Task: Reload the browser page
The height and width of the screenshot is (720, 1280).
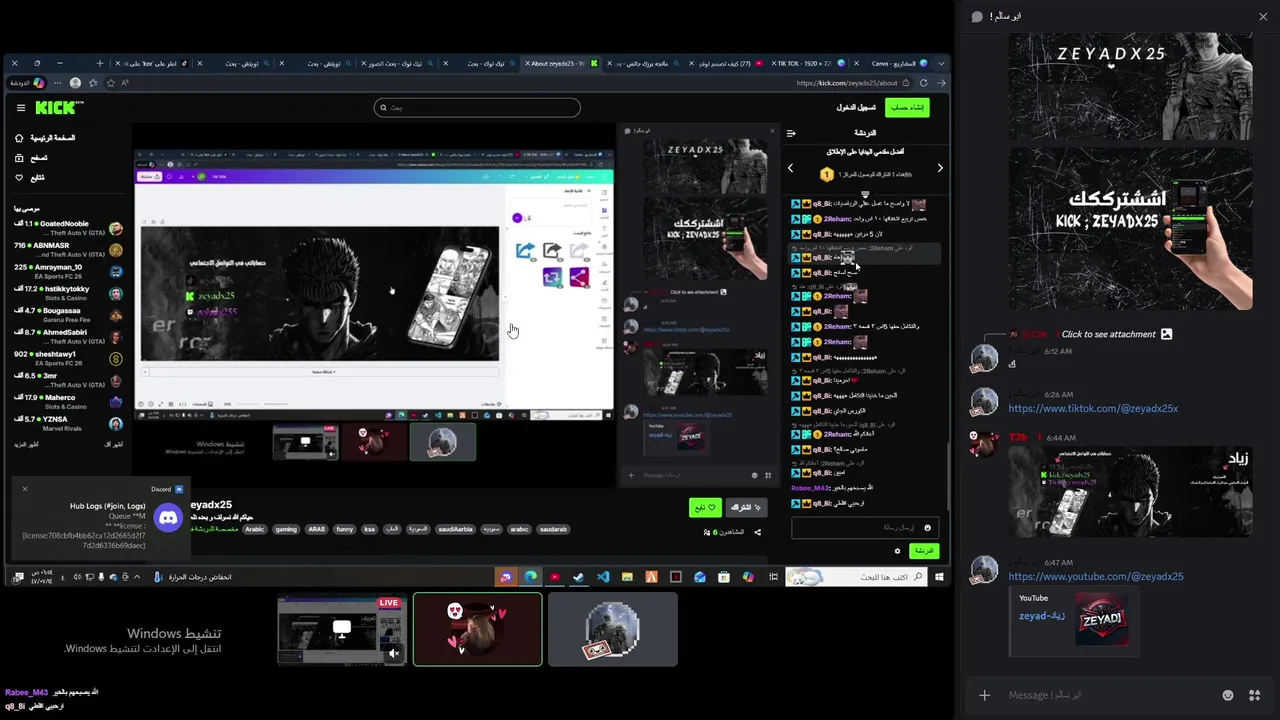Action: (x=923, y=83)
